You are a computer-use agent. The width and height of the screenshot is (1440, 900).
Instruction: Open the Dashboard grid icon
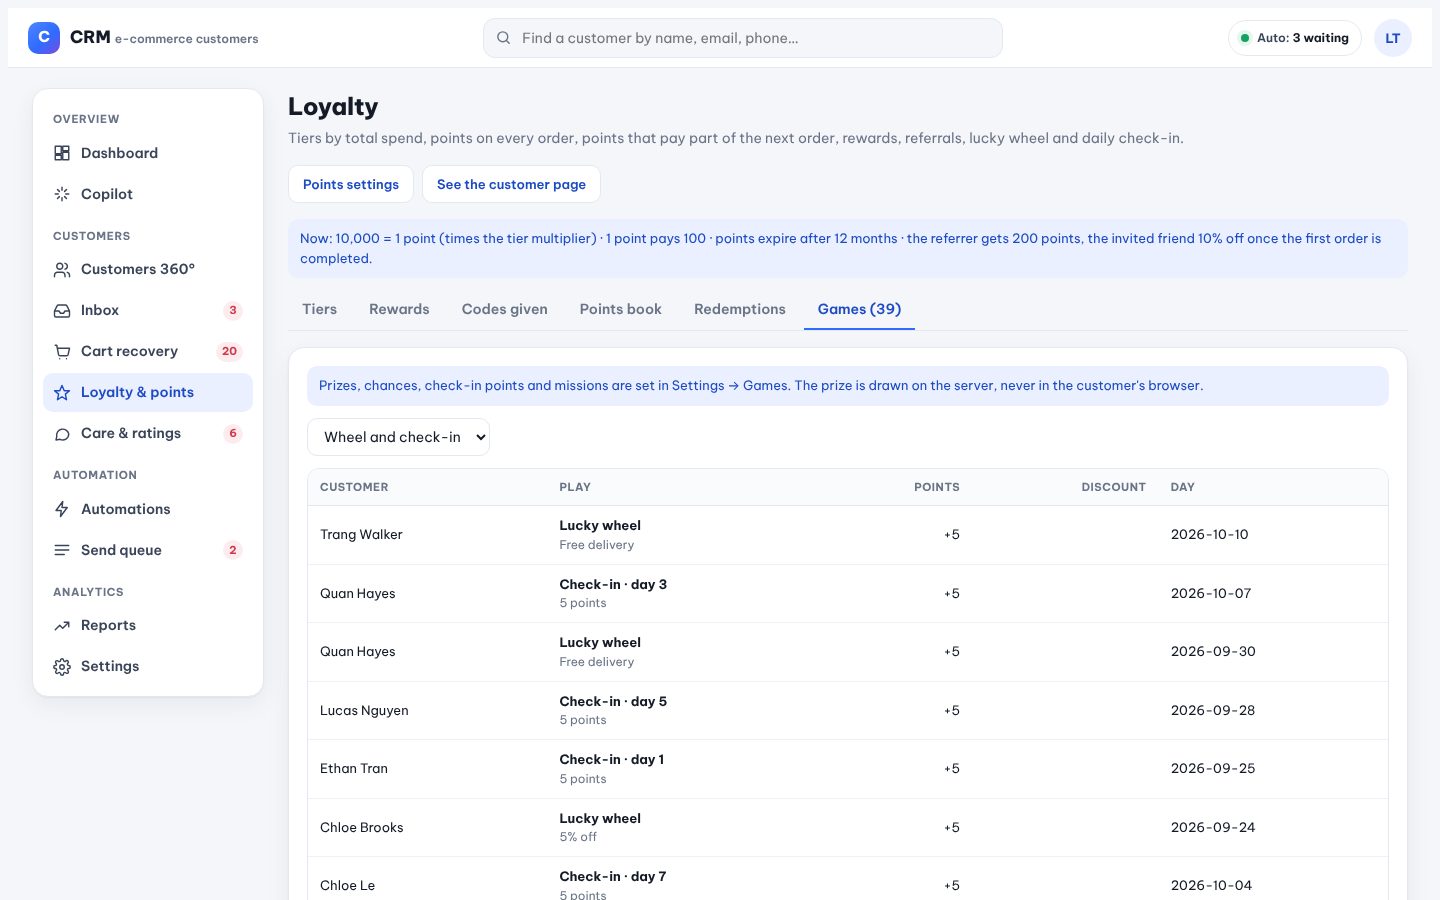click(62, 153)
